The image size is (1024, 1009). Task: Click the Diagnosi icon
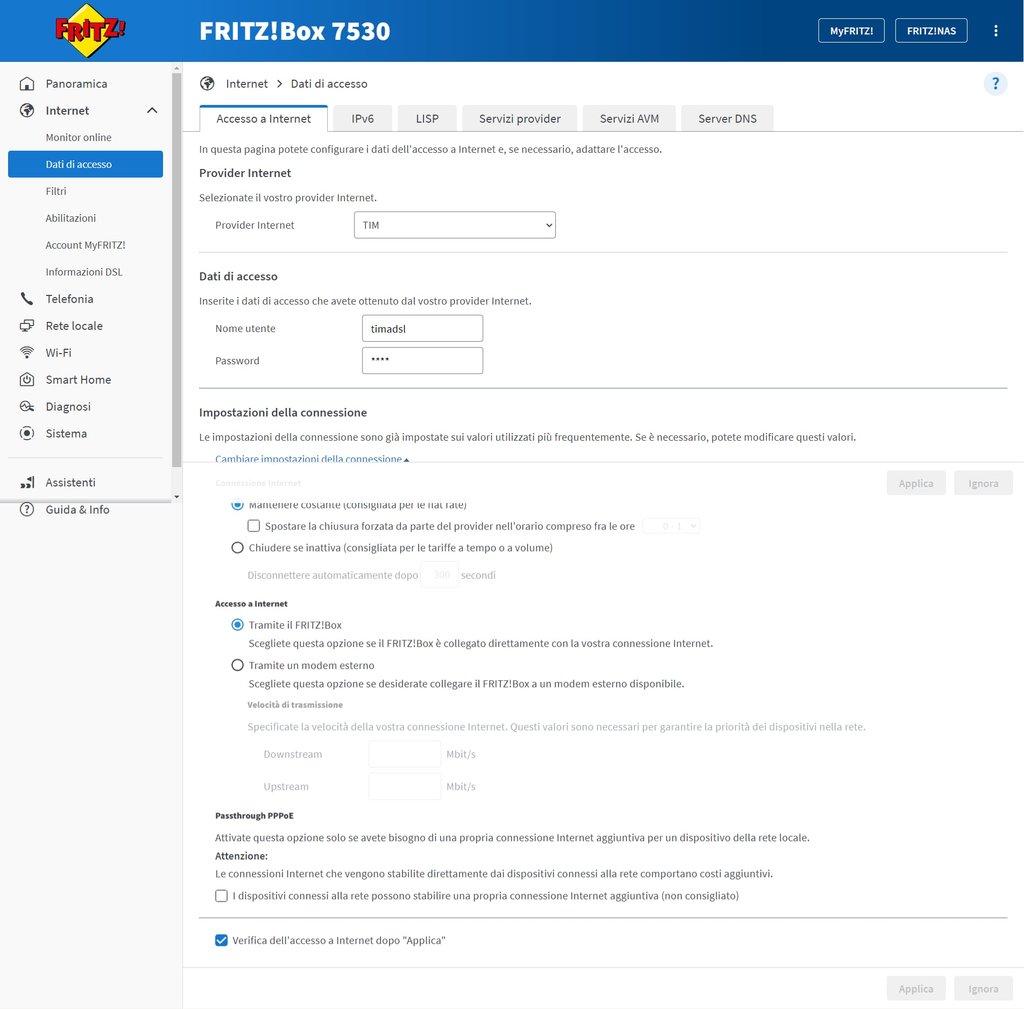click(27, 406)
